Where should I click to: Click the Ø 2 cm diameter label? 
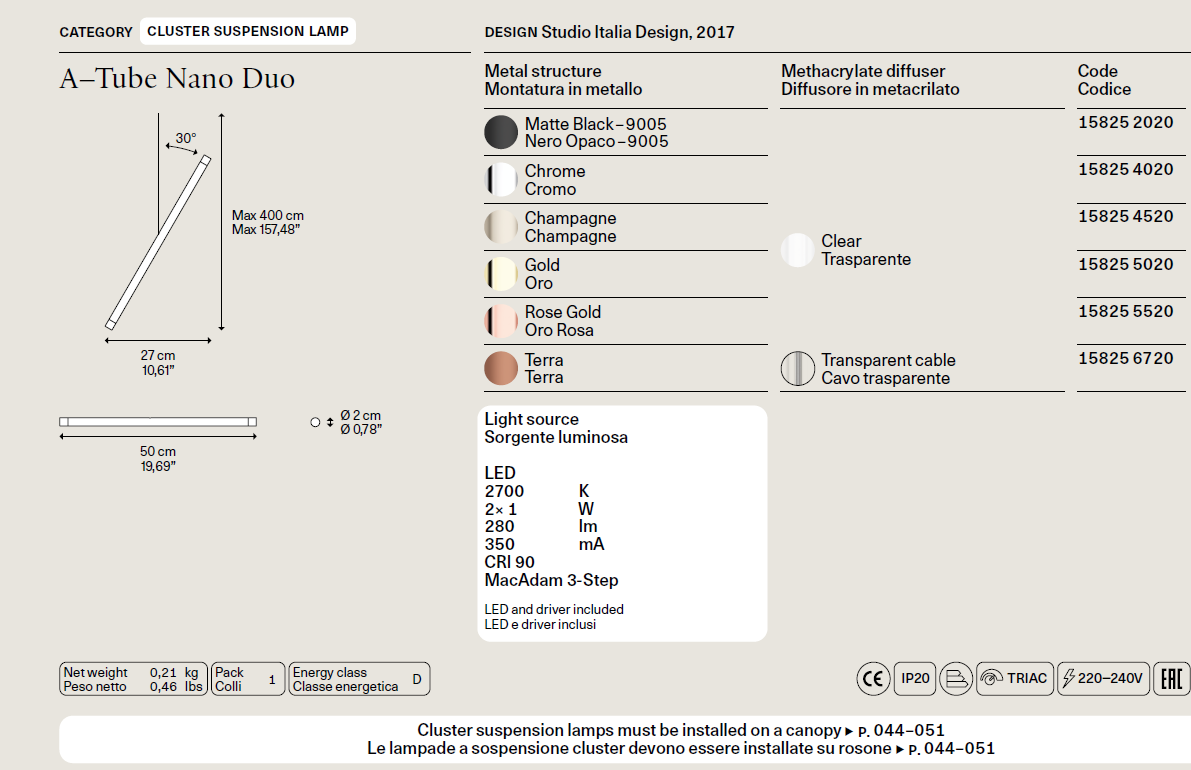361,422
